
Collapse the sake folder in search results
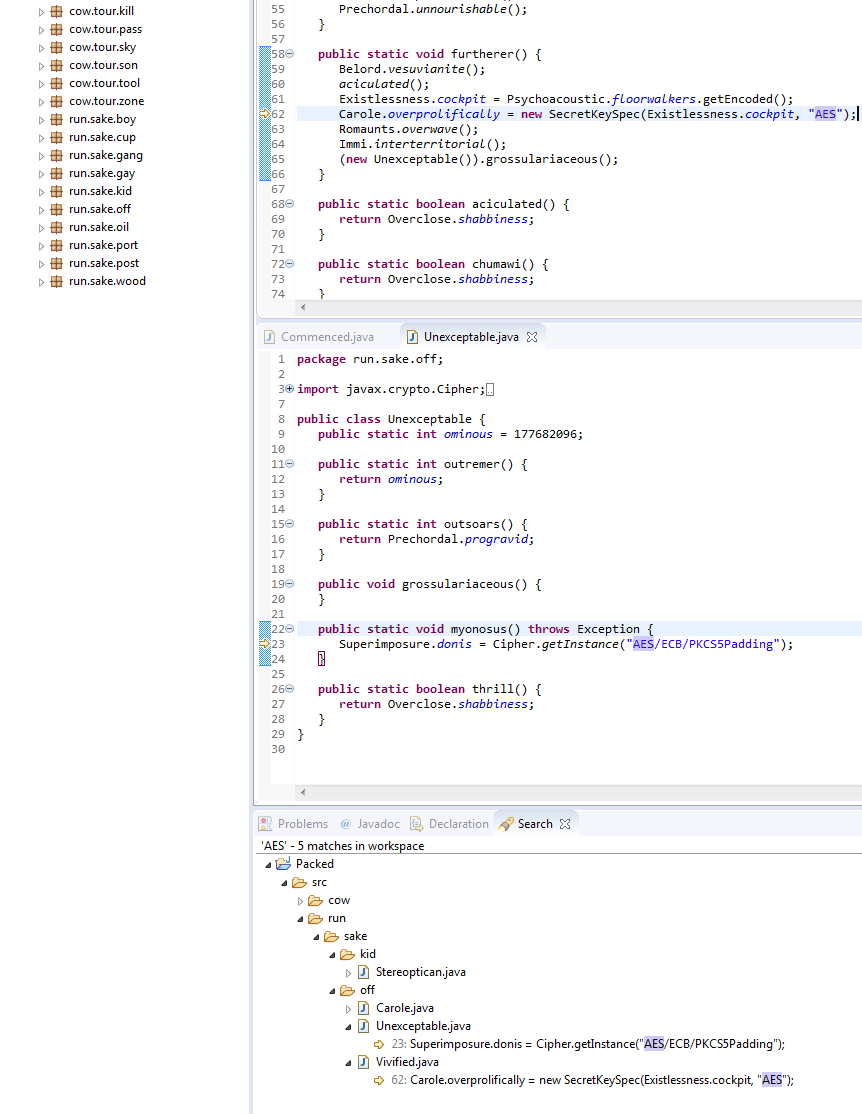[x=316, y=937]
